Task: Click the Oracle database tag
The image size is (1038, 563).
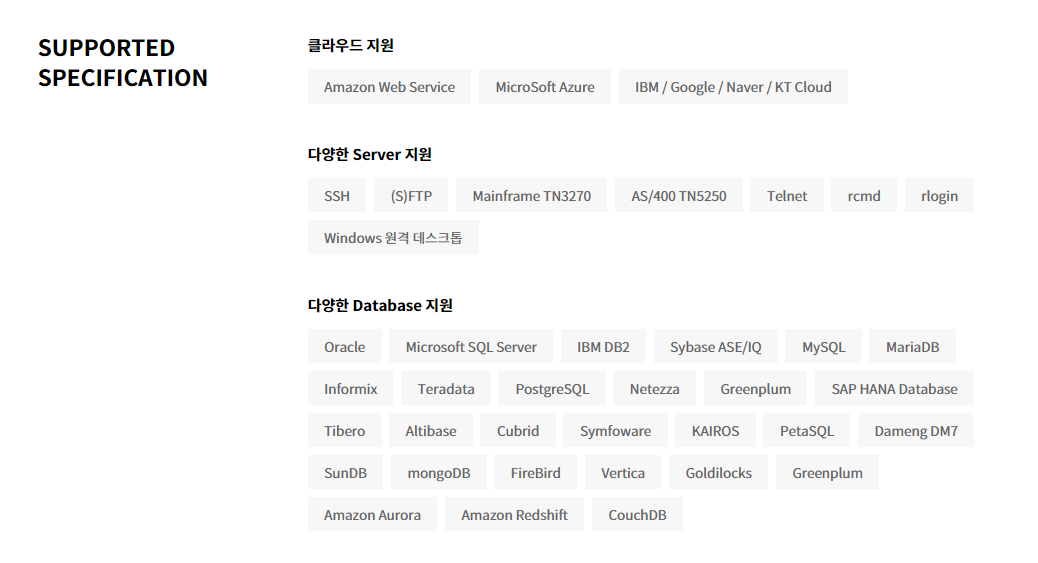Action: 344,347
